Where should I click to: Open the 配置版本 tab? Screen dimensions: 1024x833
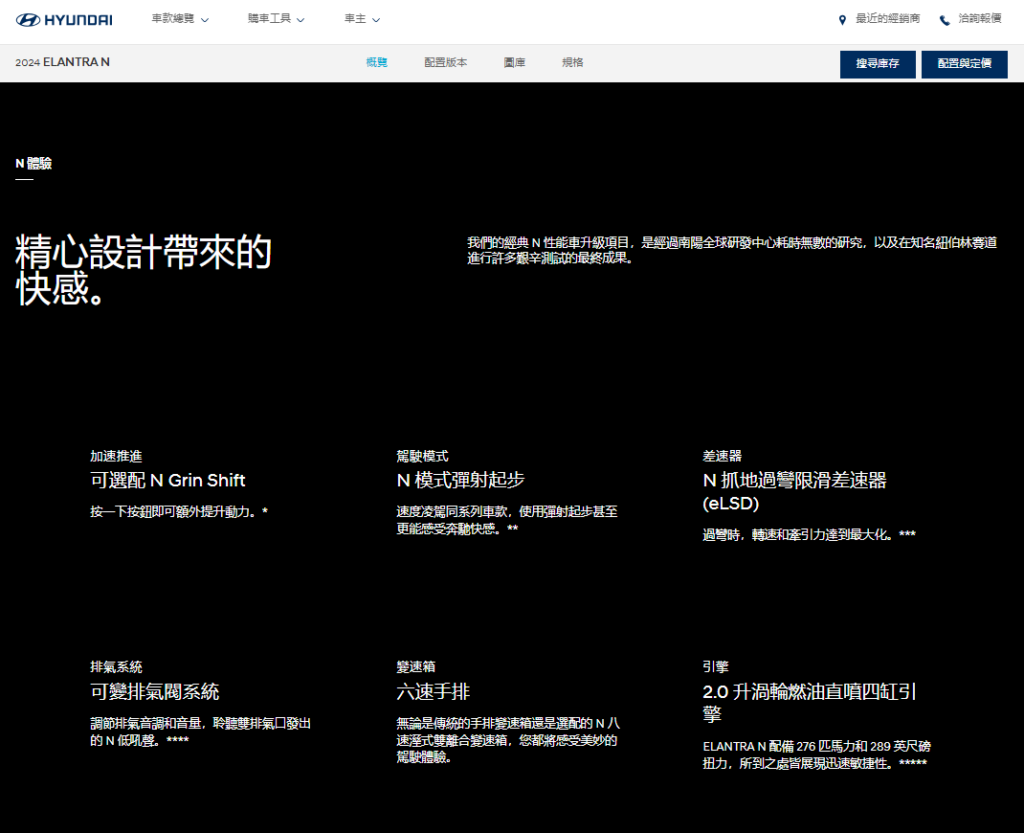445,63
